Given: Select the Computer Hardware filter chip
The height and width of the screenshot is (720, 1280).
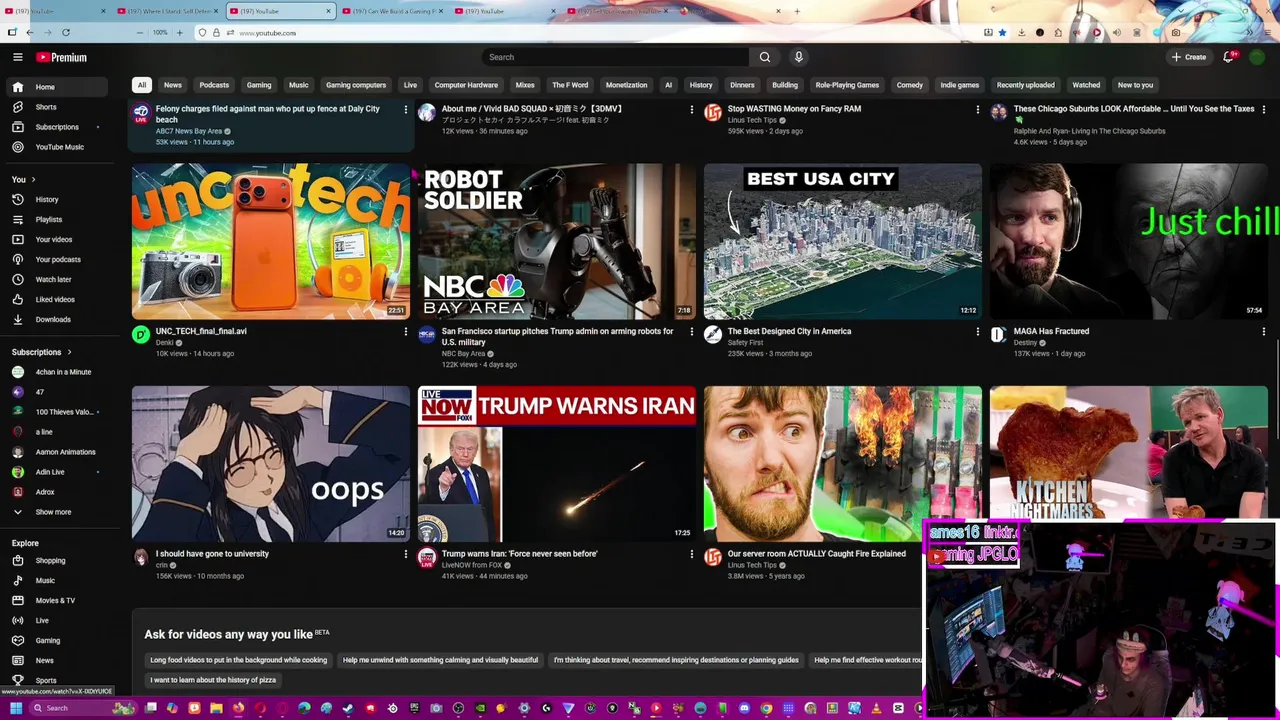Looking at the screenshot, I should tap(466, 85).
